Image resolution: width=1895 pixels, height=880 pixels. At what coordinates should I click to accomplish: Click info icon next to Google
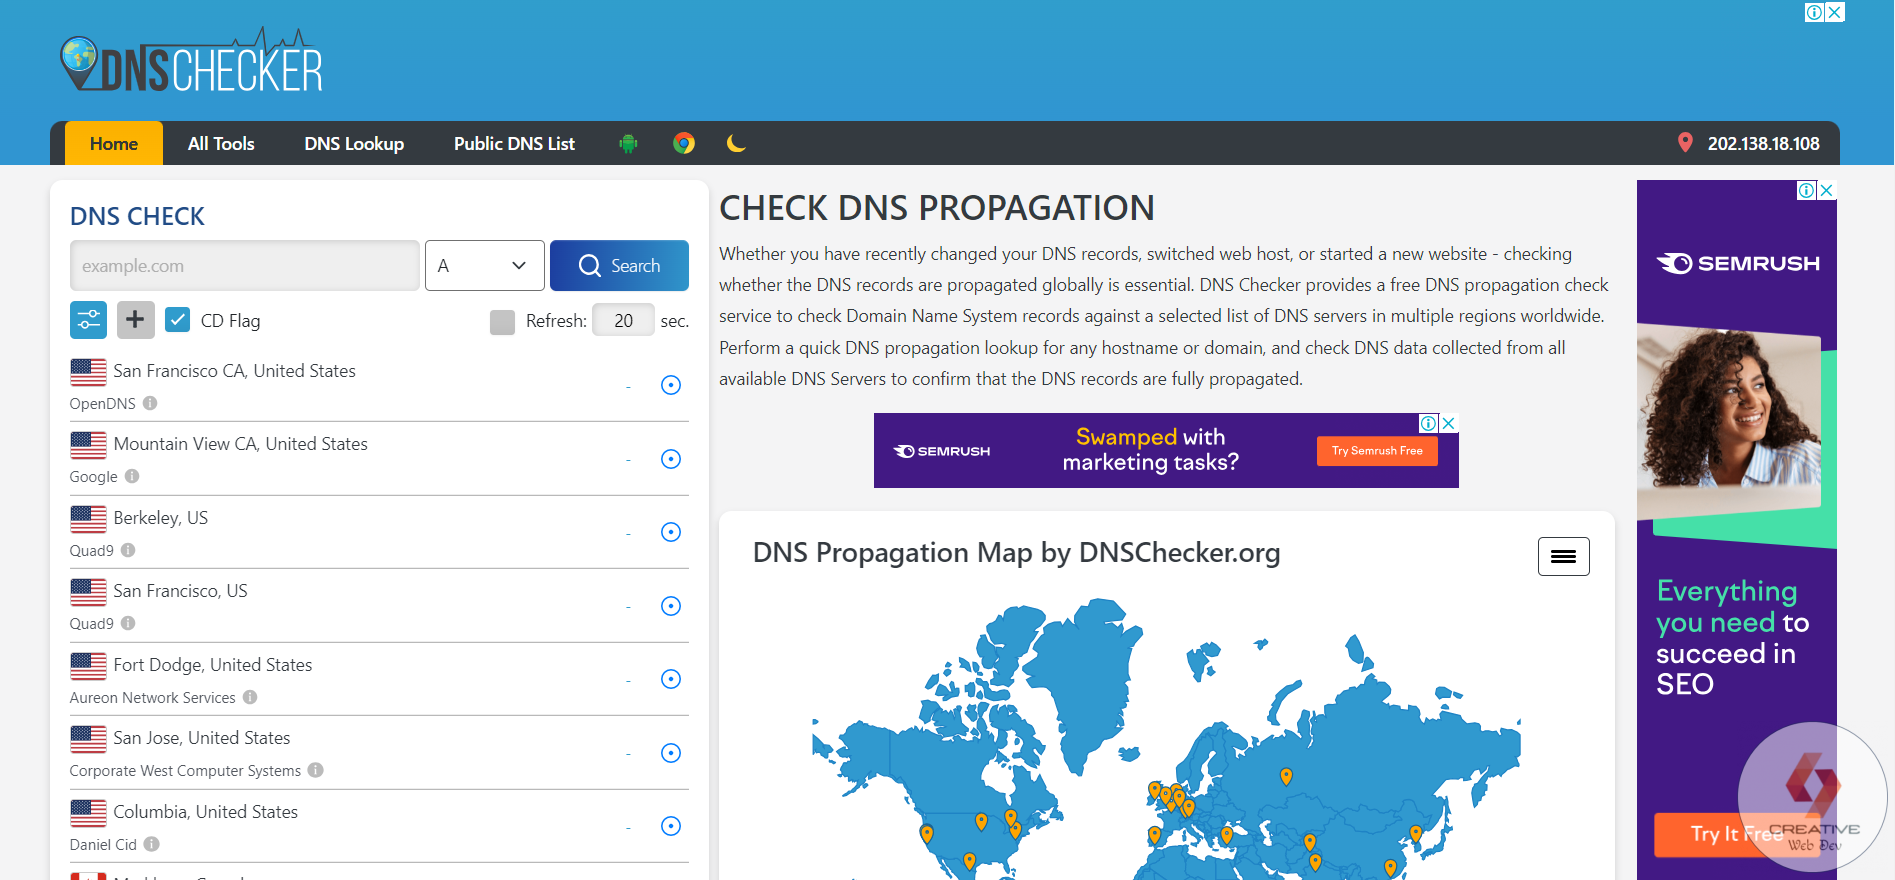[x=132, y=476]
